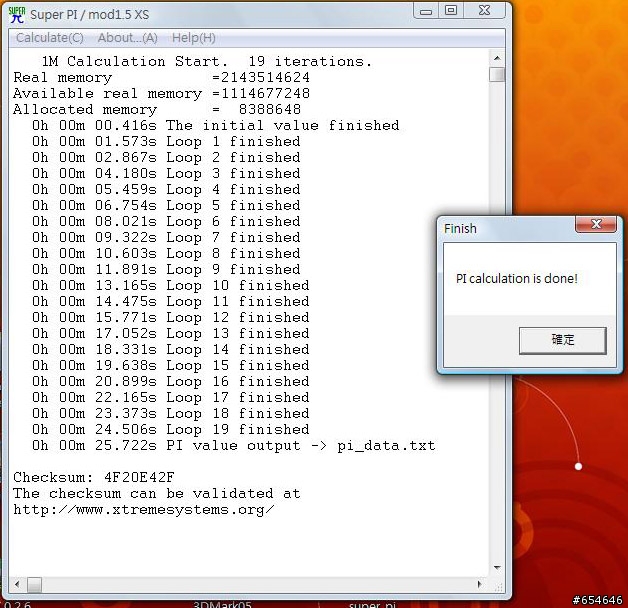Click 'PI value output -> pi_data.txt' line
This screenshot has height=608, width=628.
point(234,445)
